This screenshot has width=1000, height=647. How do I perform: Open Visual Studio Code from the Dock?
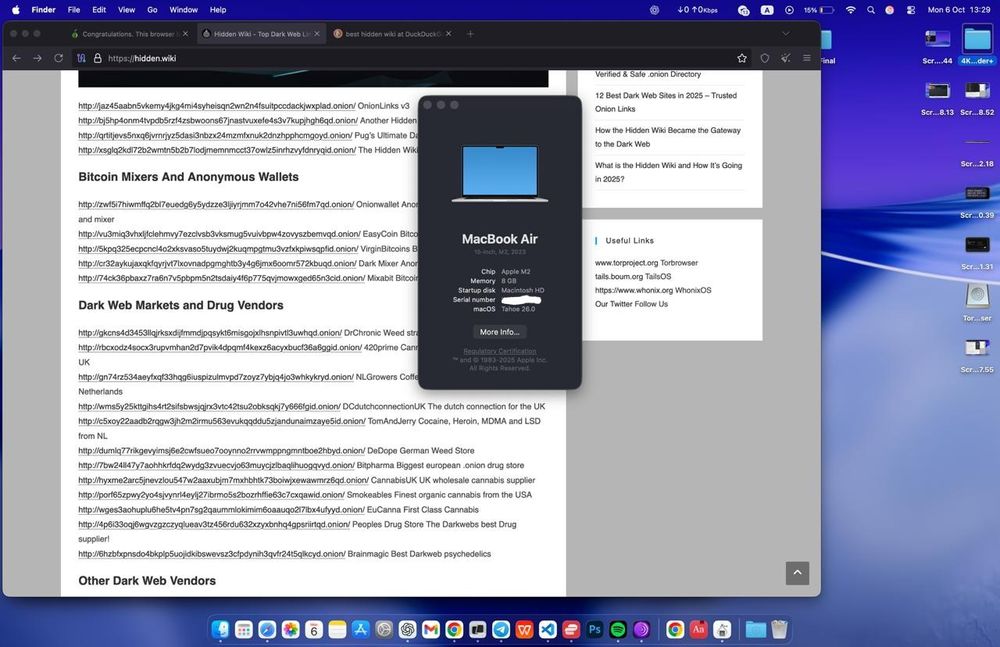click(x=548, y=630)
